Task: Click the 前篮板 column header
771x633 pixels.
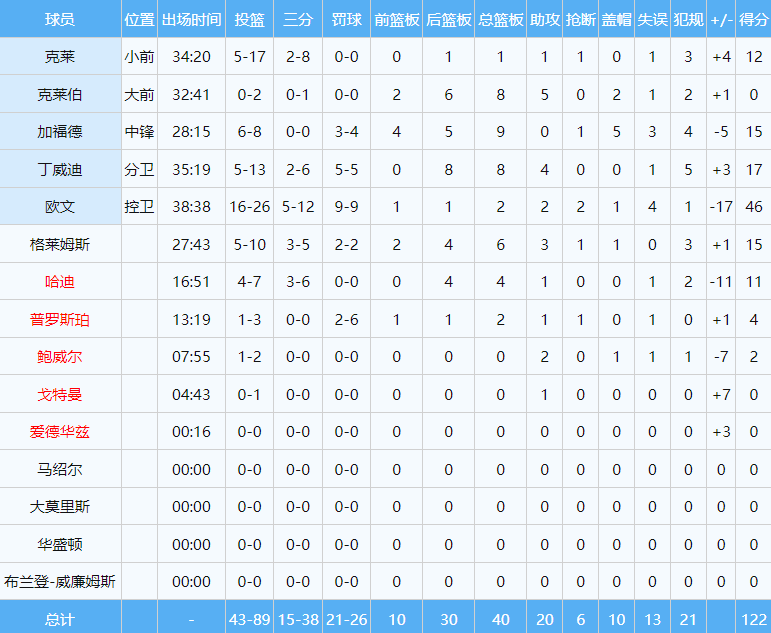Action: [397, 20]
